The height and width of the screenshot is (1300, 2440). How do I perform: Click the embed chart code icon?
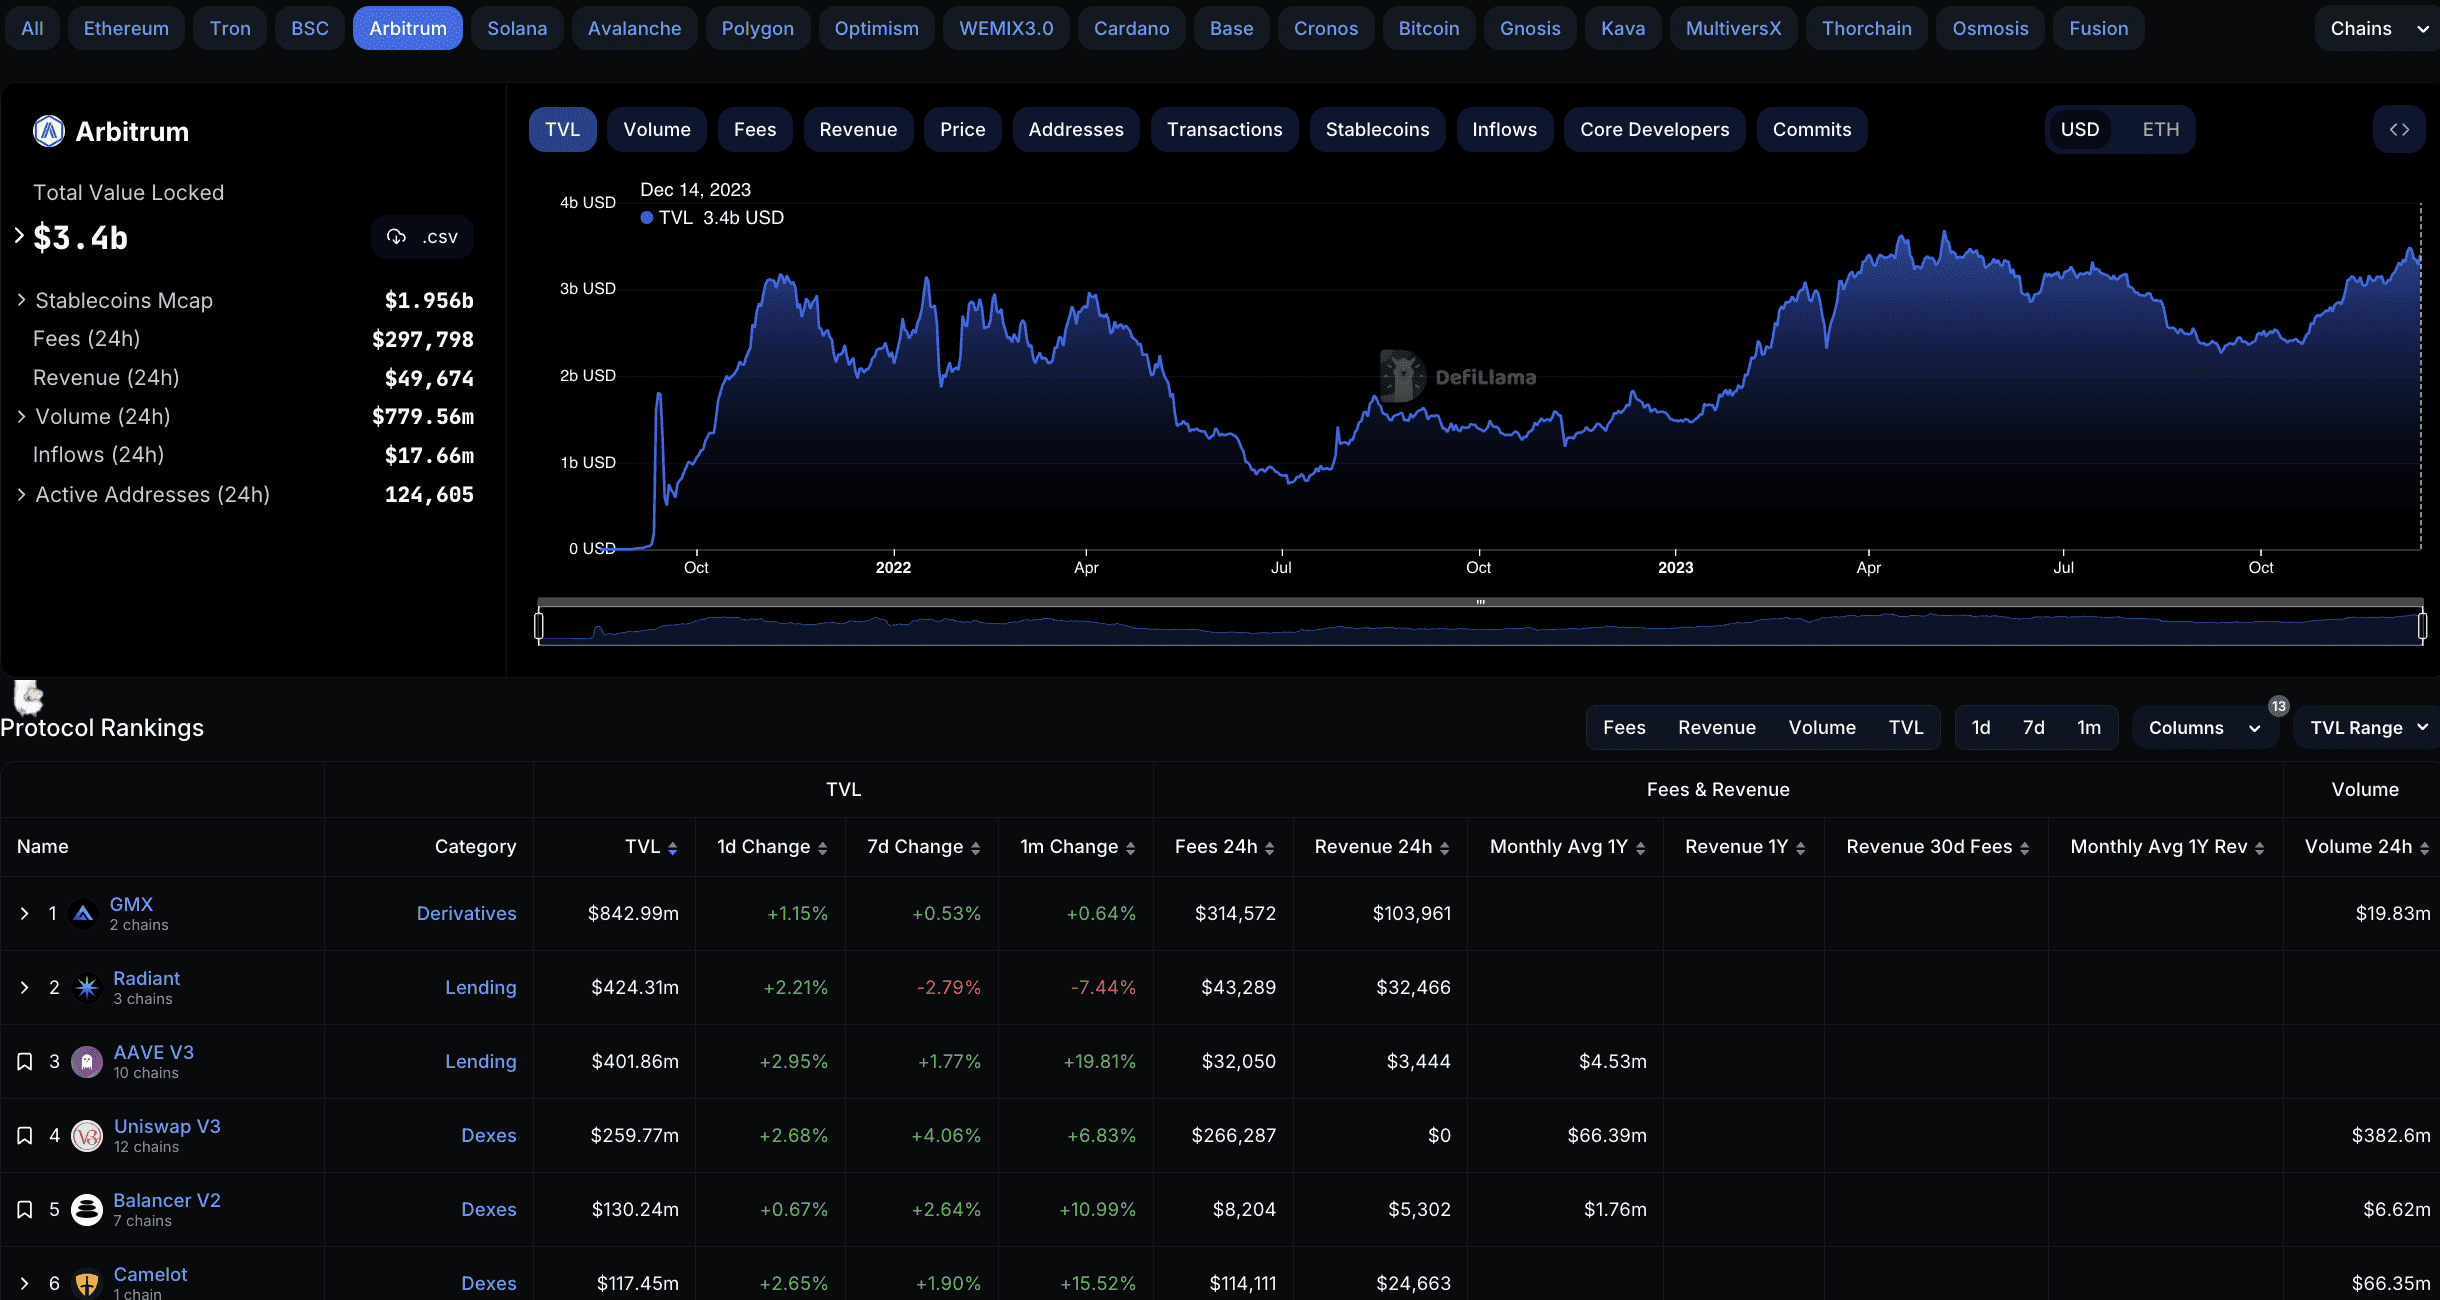(2399, 130)
